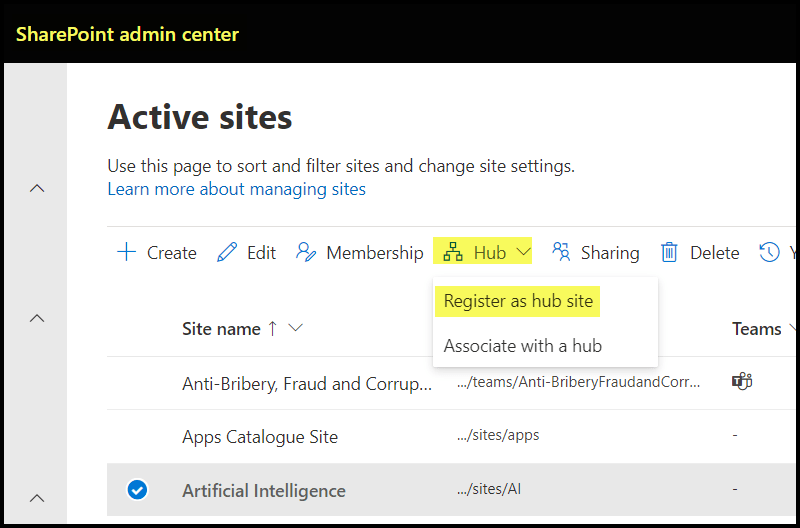Screen dimensions: 800x528
Task: Uncheck the Artificial Intelligence site checkbox
Action: [138, 490]
